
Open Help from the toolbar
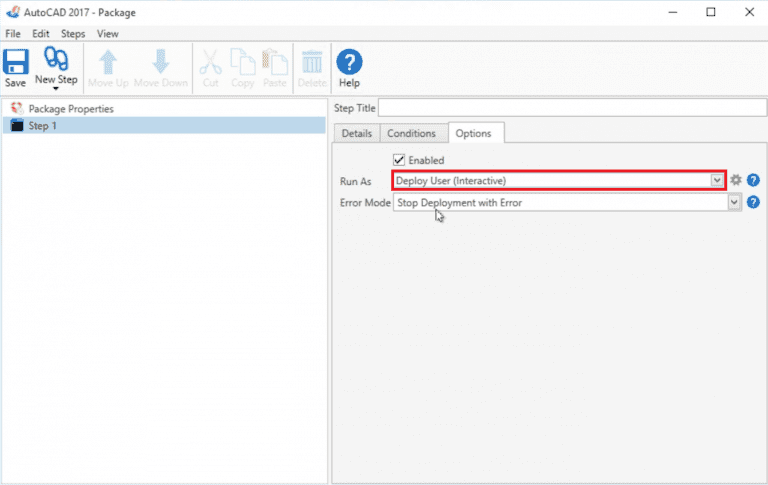[x=349, y=68]
